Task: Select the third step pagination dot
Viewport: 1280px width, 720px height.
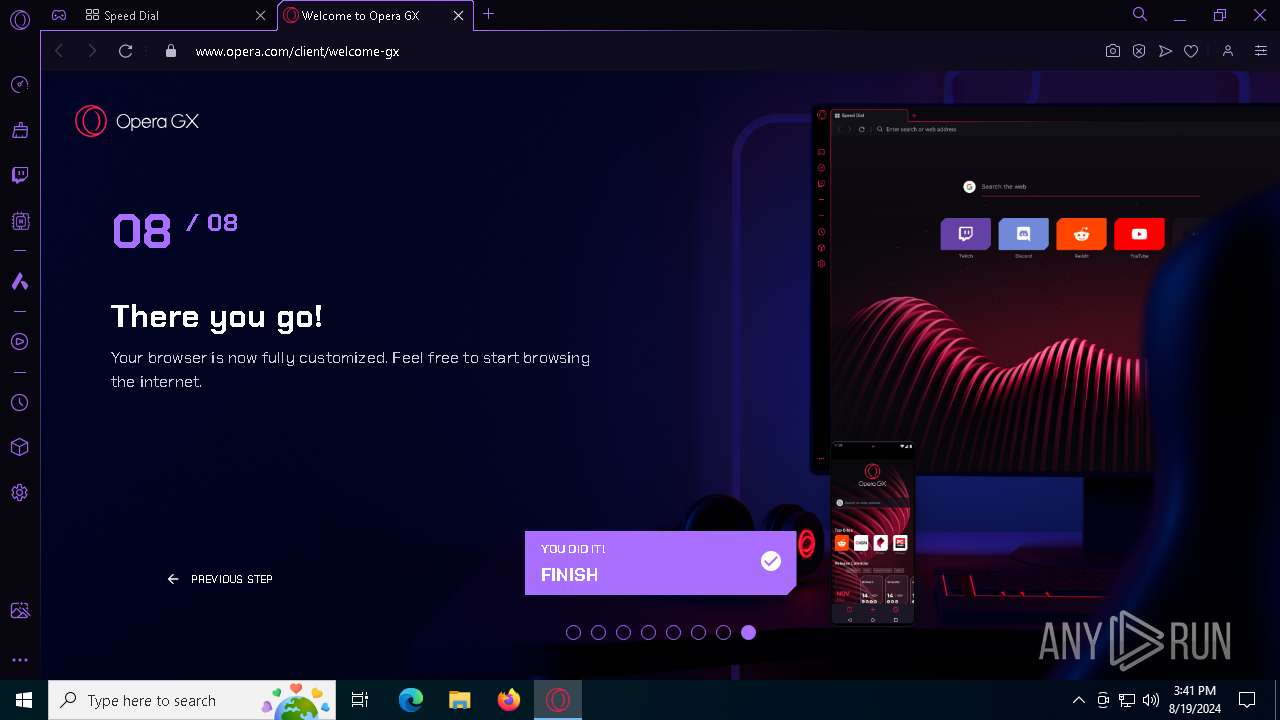Action: (x=623, y=632)
